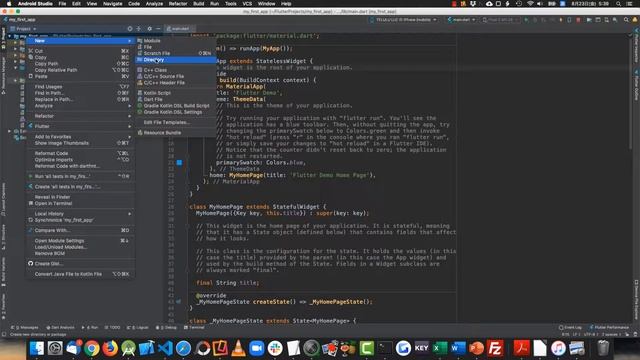Choose Gradle Kotlin DSL Build Script

[x=176, y=106]
